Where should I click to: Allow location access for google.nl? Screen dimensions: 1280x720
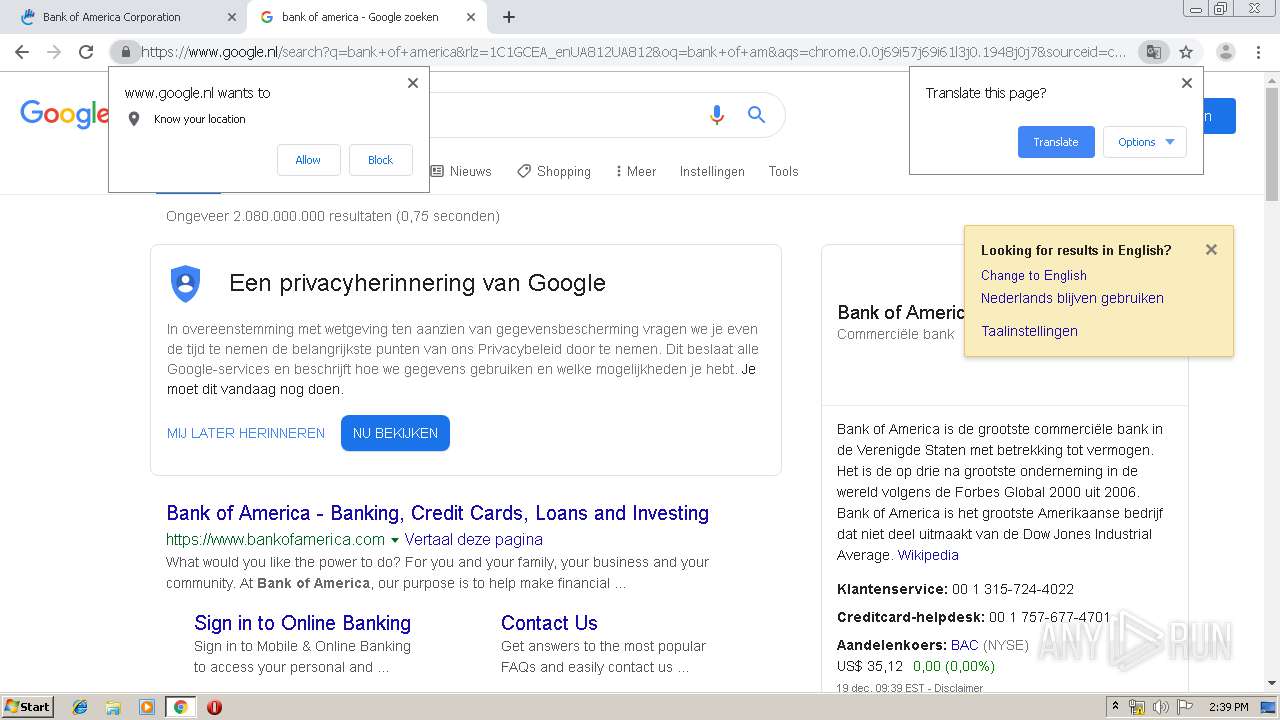point(308,160)
